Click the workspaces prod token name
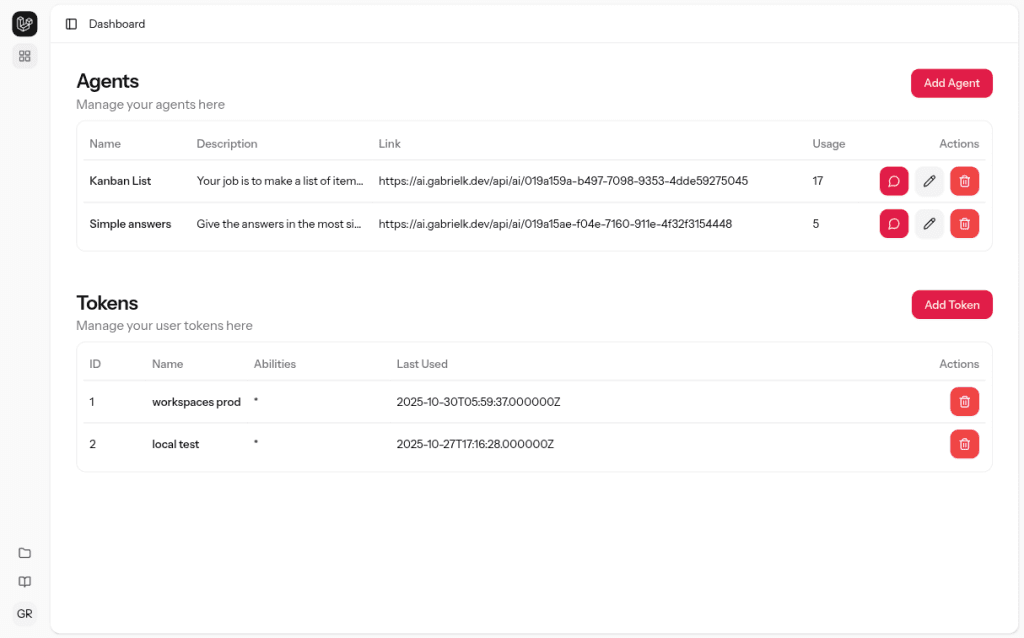Screen dimensions: 1024x638 coord(196,402)
